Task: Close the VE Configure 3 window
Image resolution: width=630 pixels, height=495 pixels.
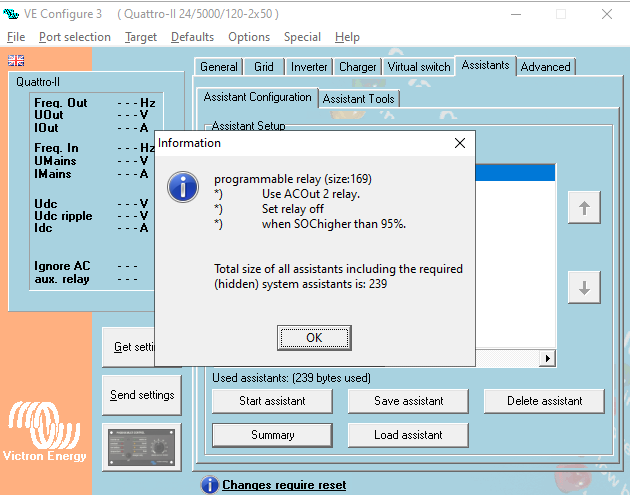Action: 607,14
